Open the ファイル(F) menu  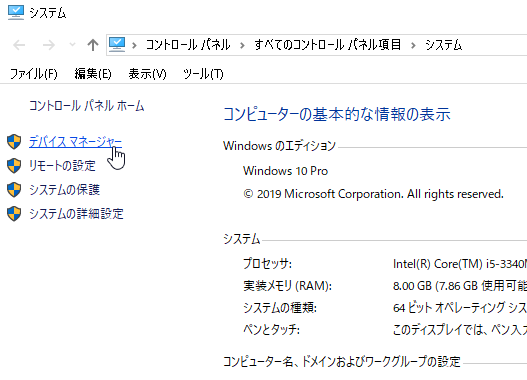34,74
